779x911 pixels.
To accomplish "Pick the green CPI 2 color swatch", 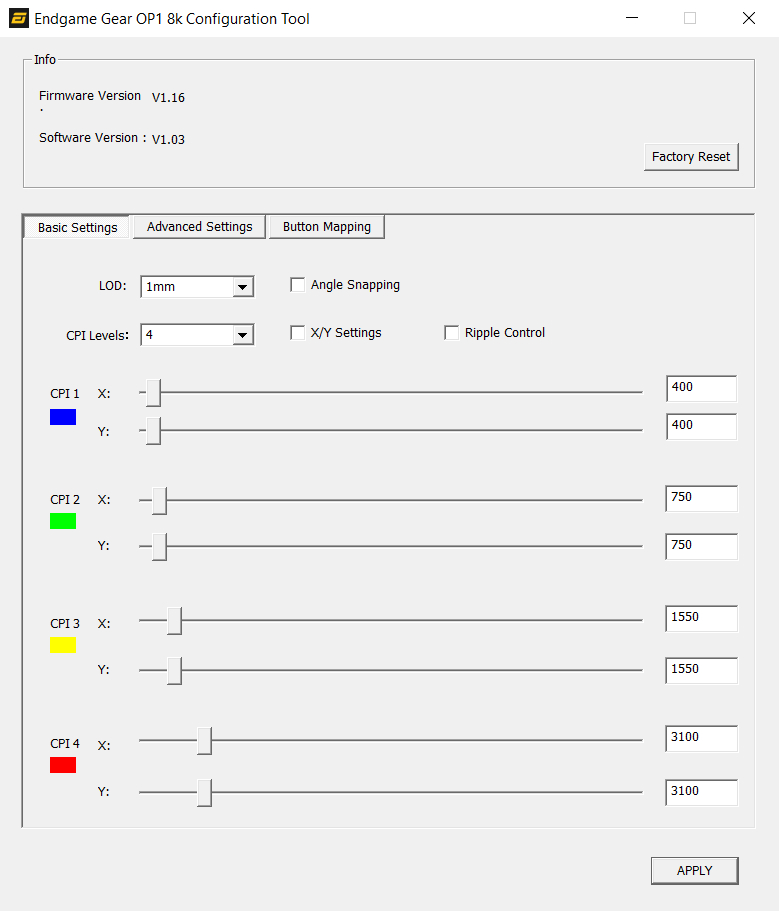I will pyautogui.click(x=63, y=521).
